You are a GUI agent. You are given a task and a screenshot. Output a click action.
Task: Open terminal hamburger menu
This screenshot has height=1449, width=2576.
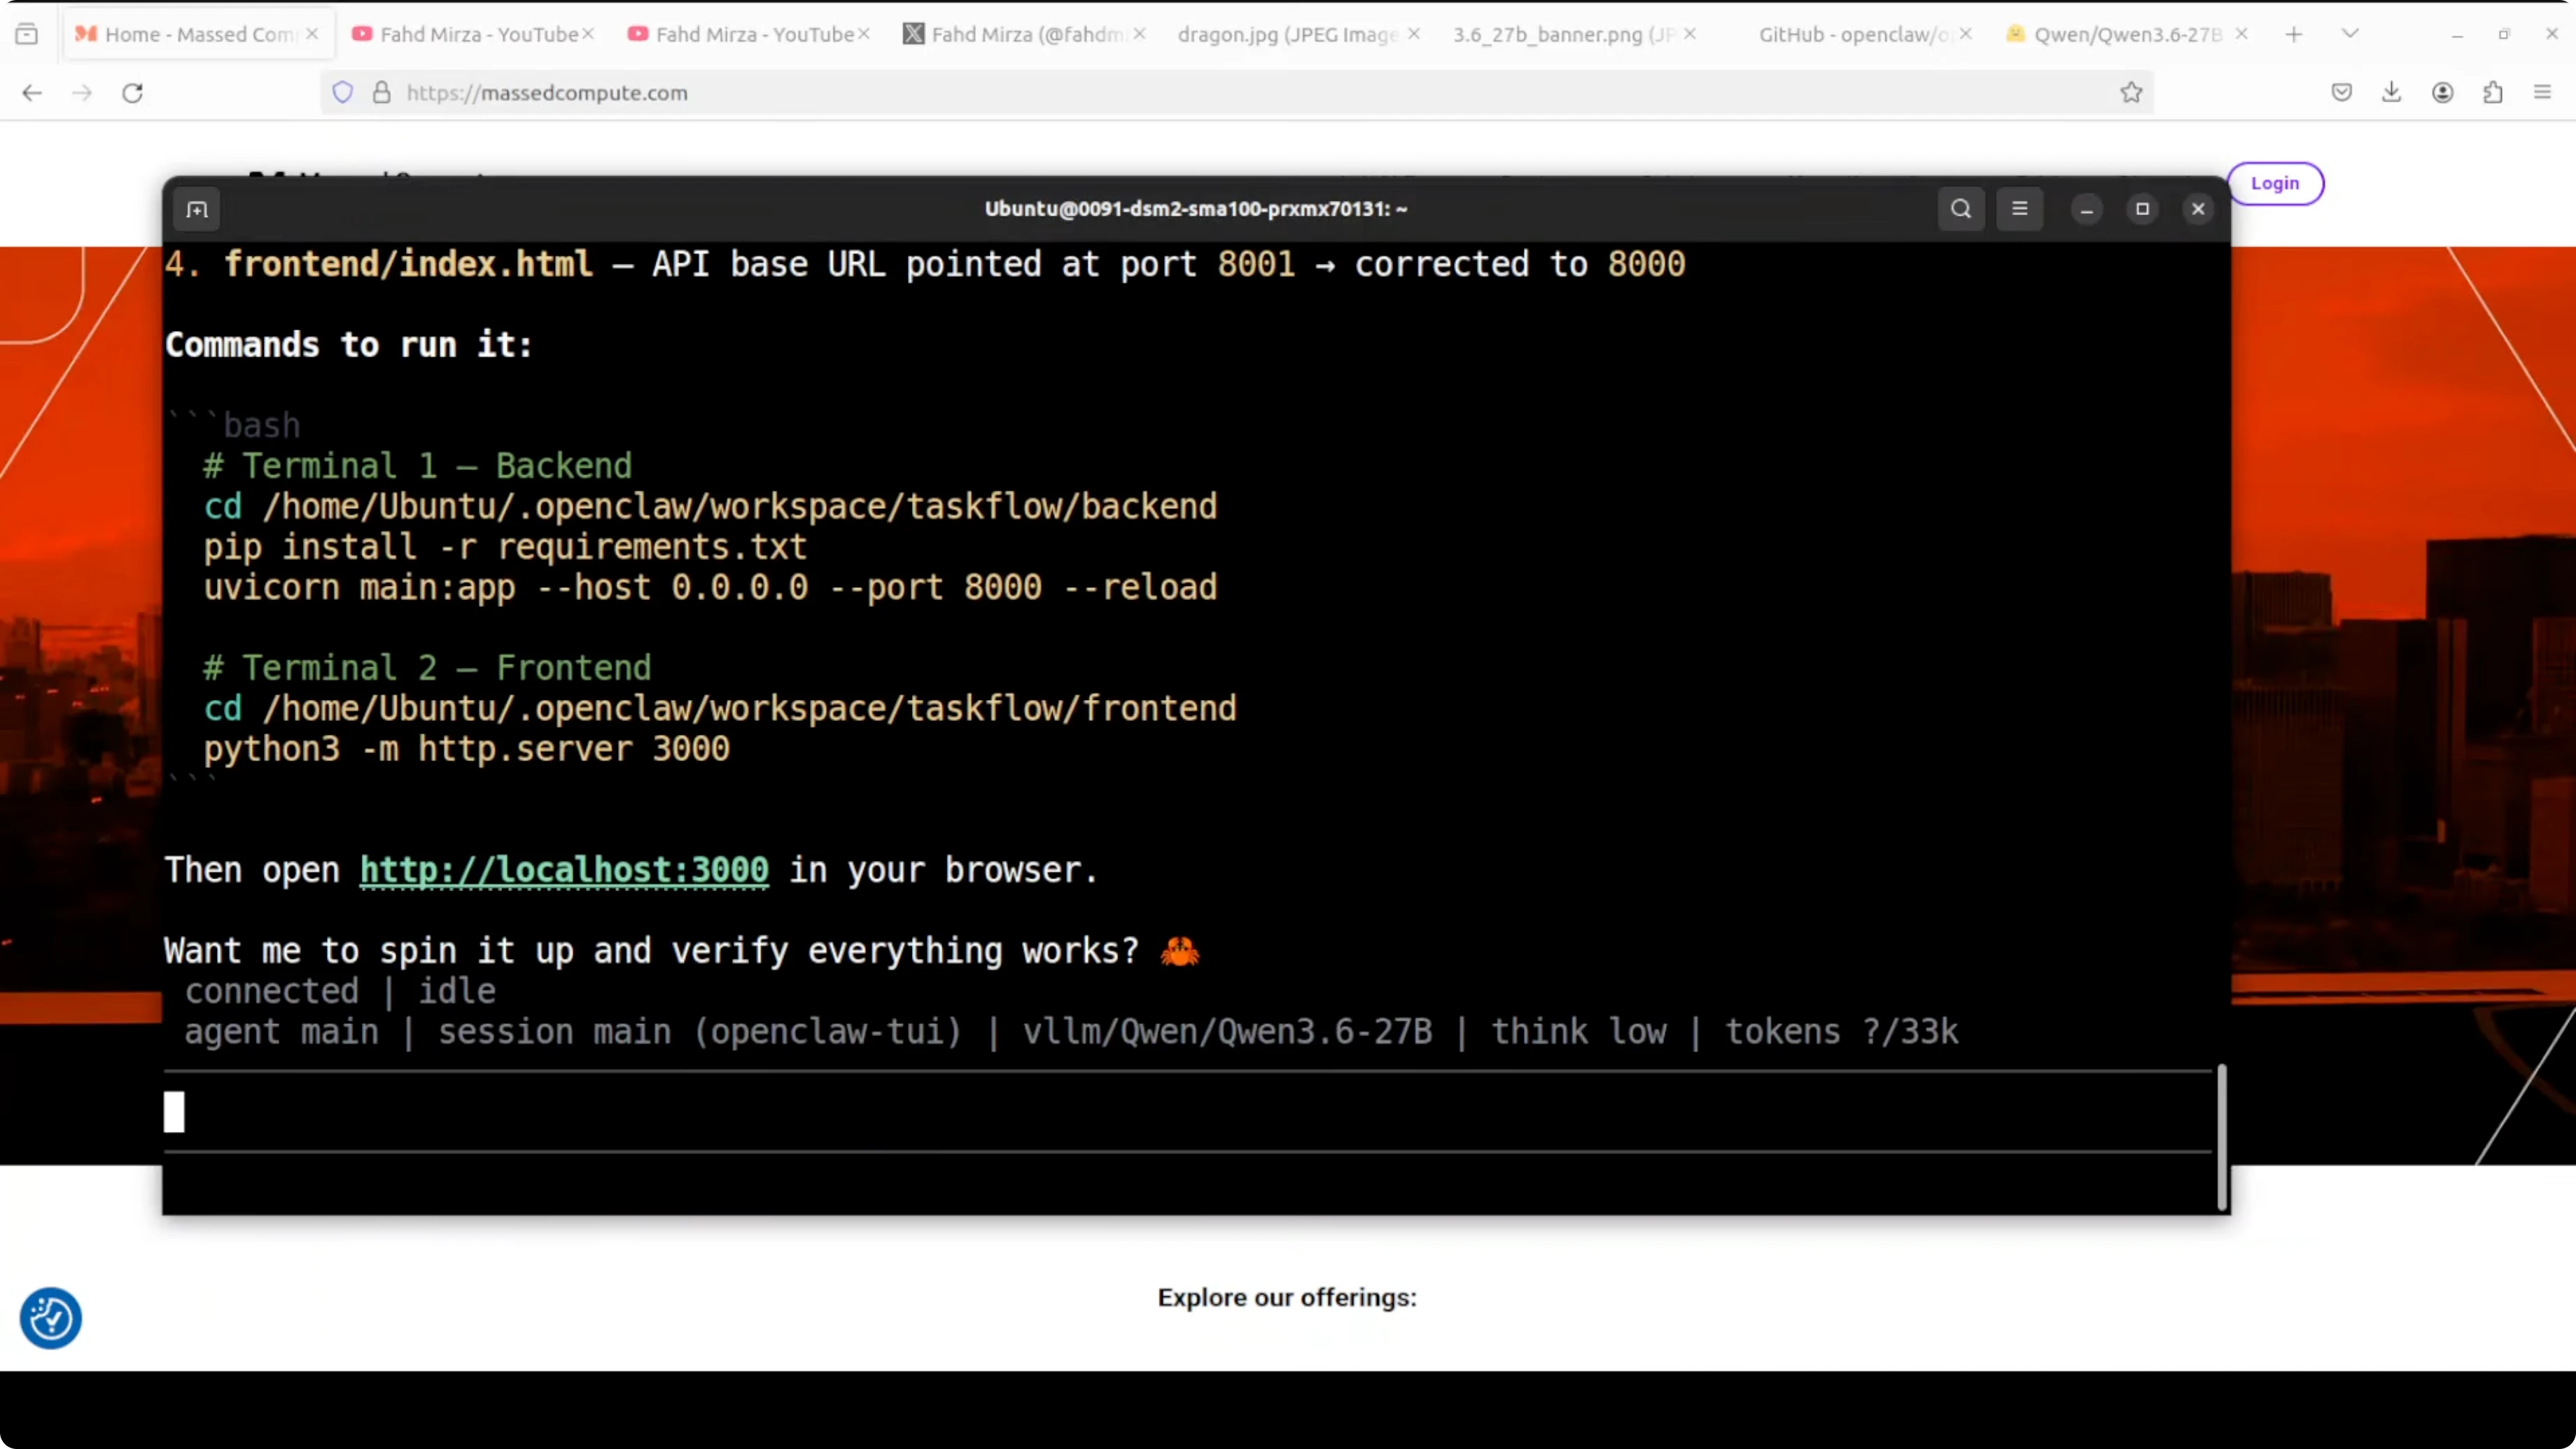click(2019, 209)
